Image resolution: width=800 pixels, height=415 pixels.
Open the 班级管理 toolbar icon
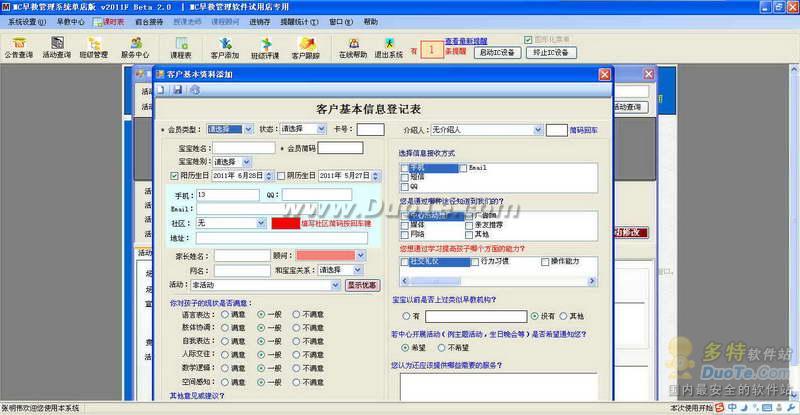click(x=94, y=47)
